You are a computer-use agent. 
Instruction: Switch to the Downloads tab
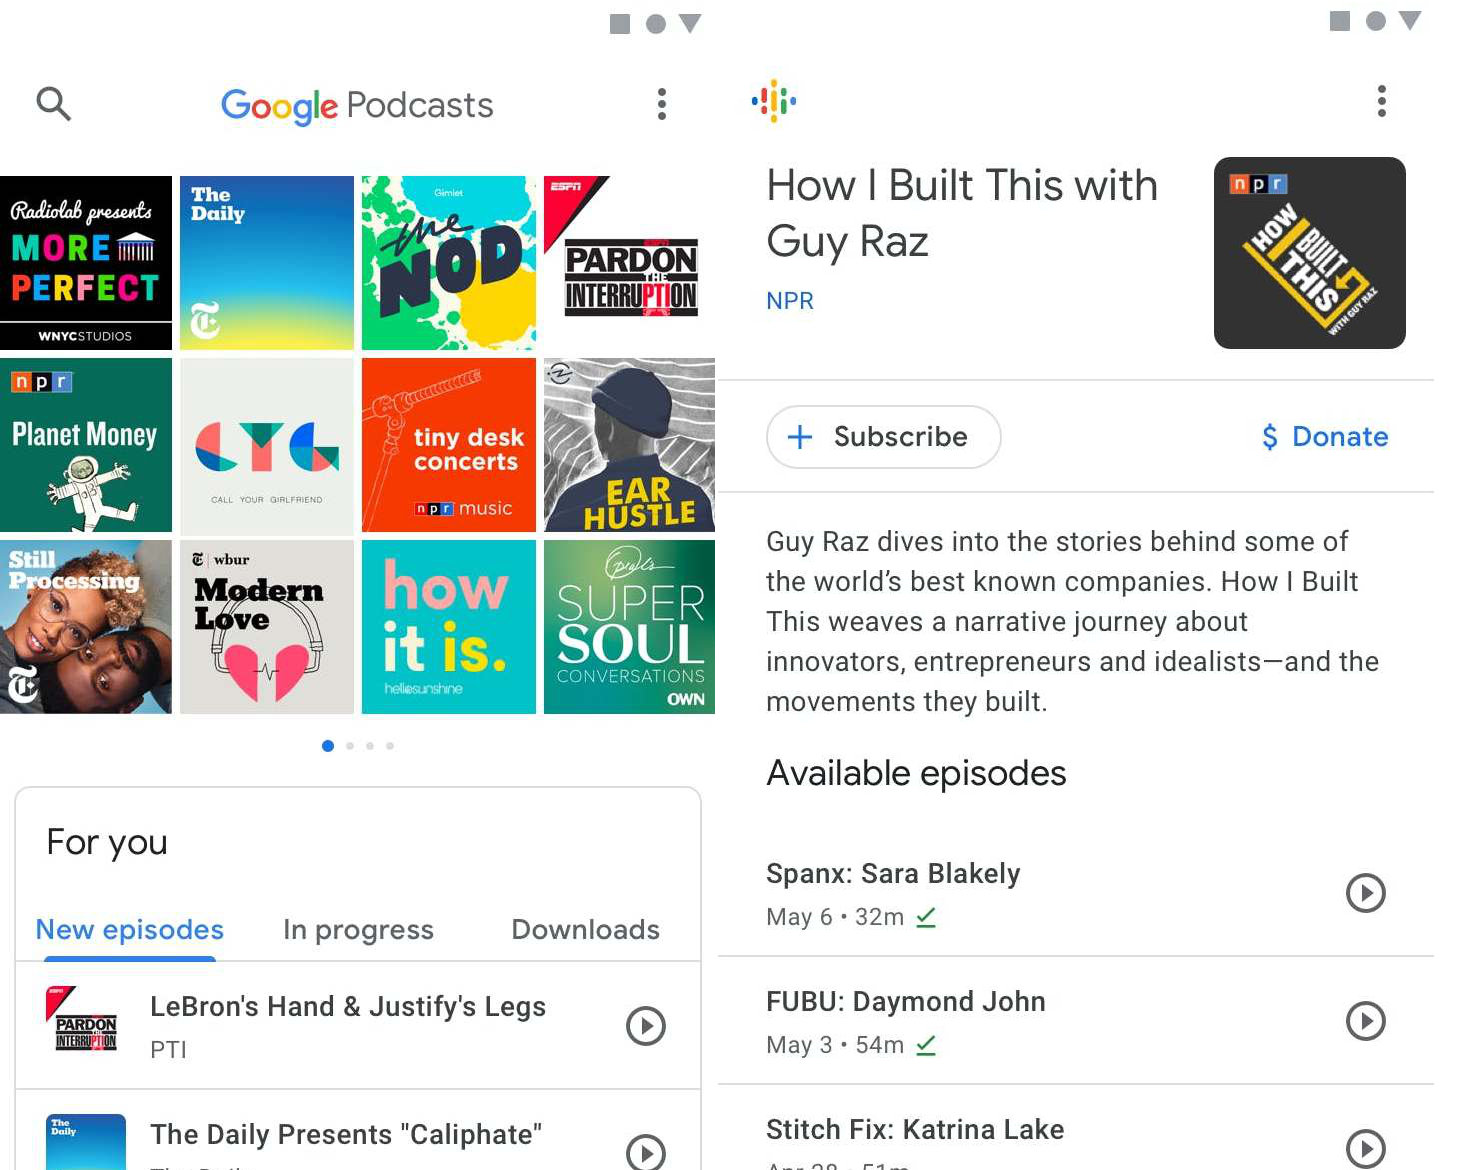point(585,930)
